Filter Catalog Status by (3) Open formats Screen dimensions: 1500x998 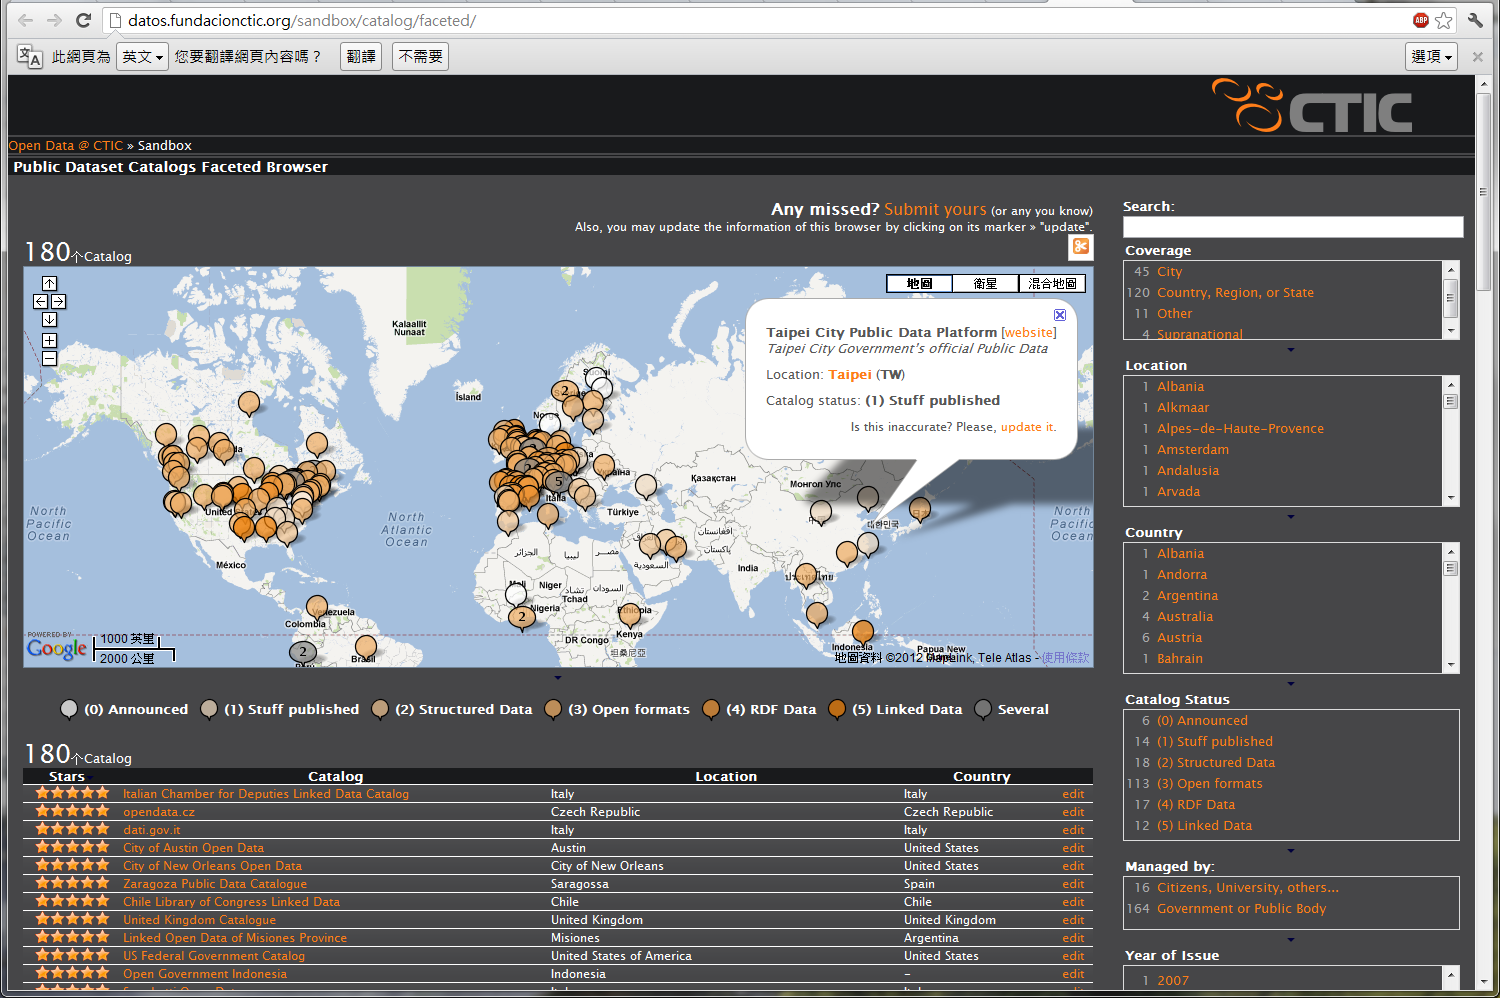1209,784
